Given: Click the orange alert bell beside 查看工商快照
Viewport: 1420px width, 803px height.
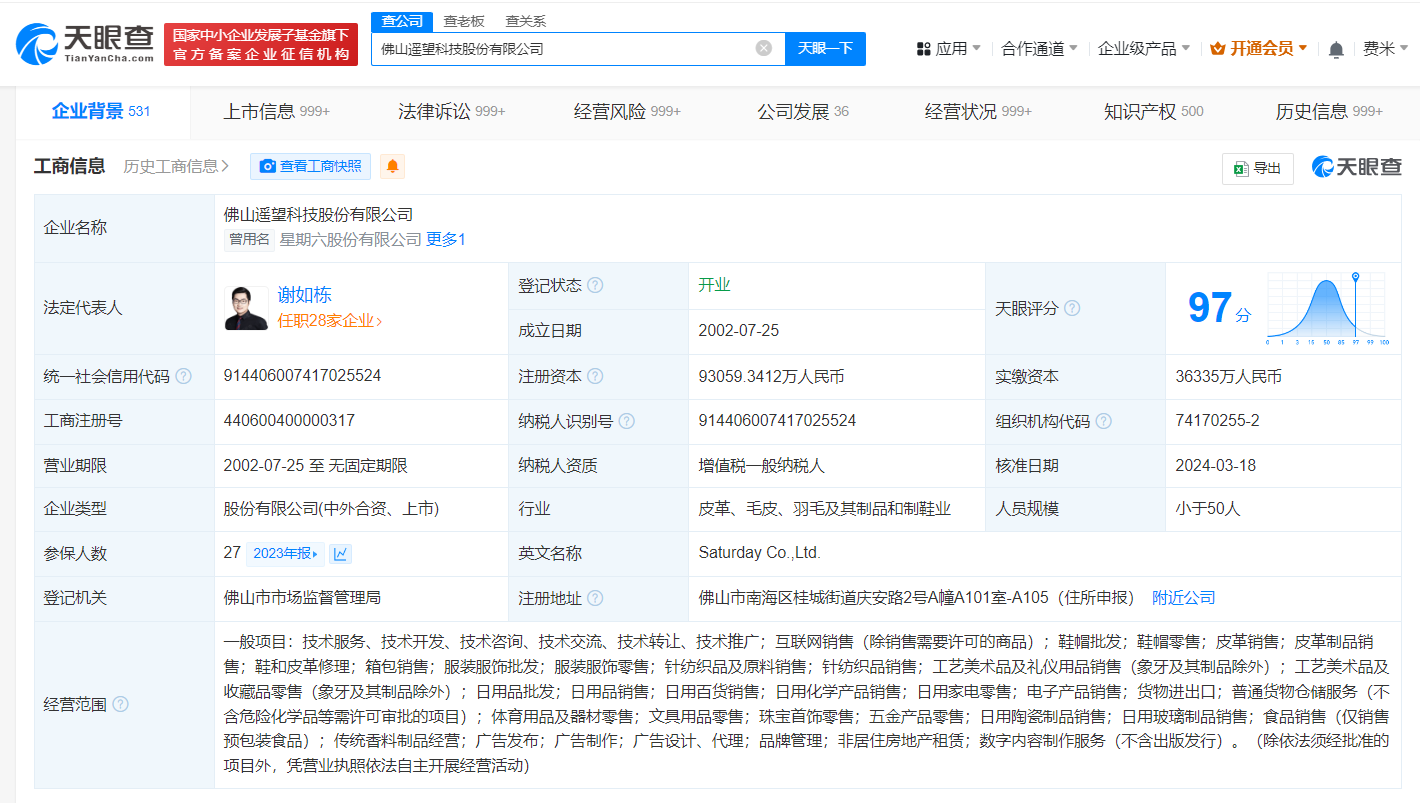Looking at the screenshot, I should tap(393, 167).
